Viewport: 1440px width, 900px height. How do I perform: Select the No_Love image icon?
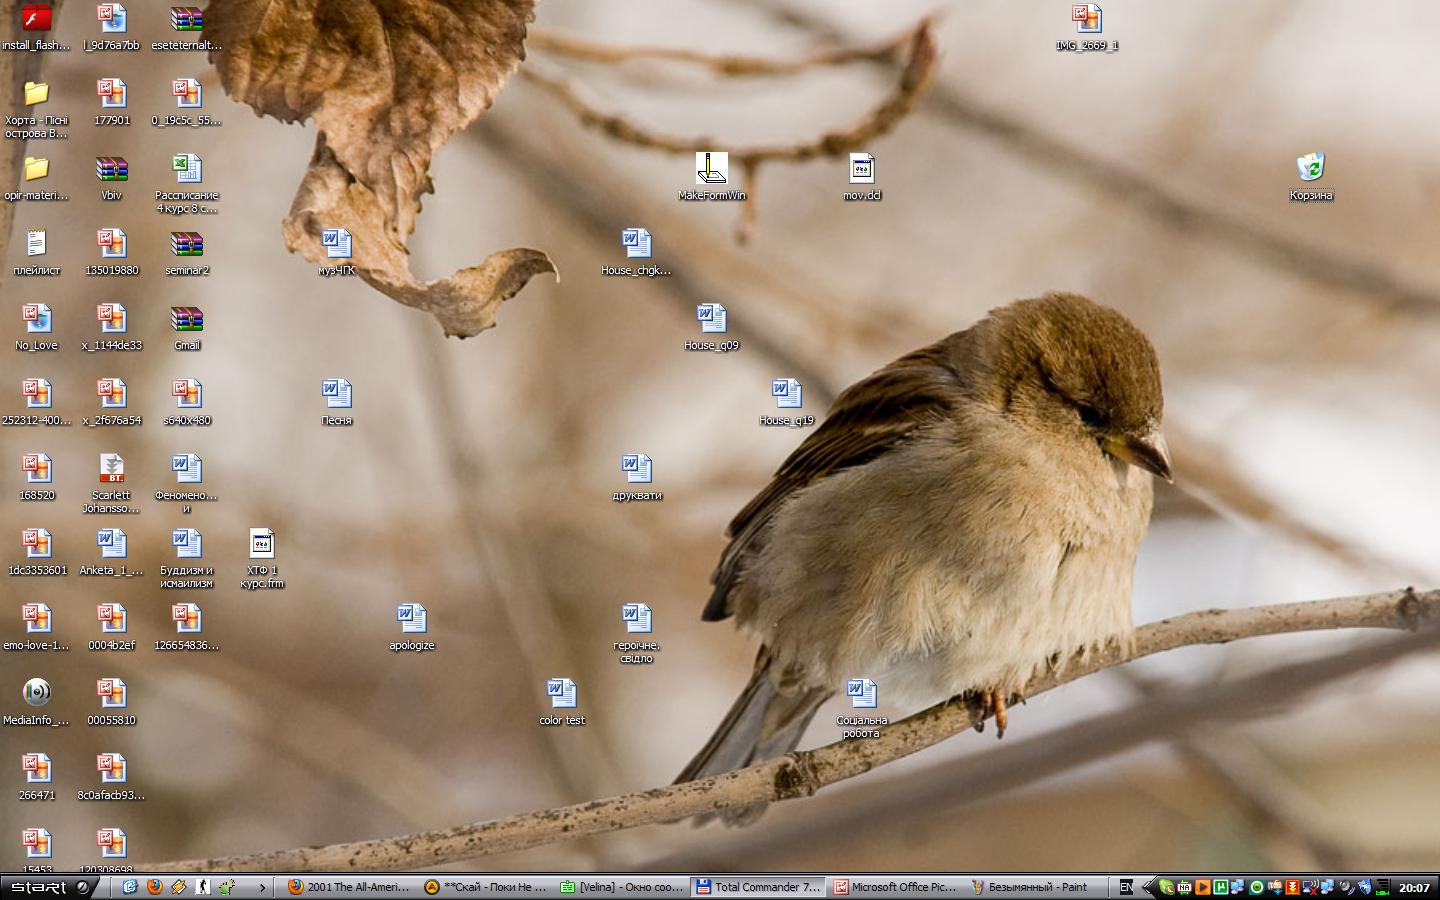pyautogui.click(x=37, y=327)
